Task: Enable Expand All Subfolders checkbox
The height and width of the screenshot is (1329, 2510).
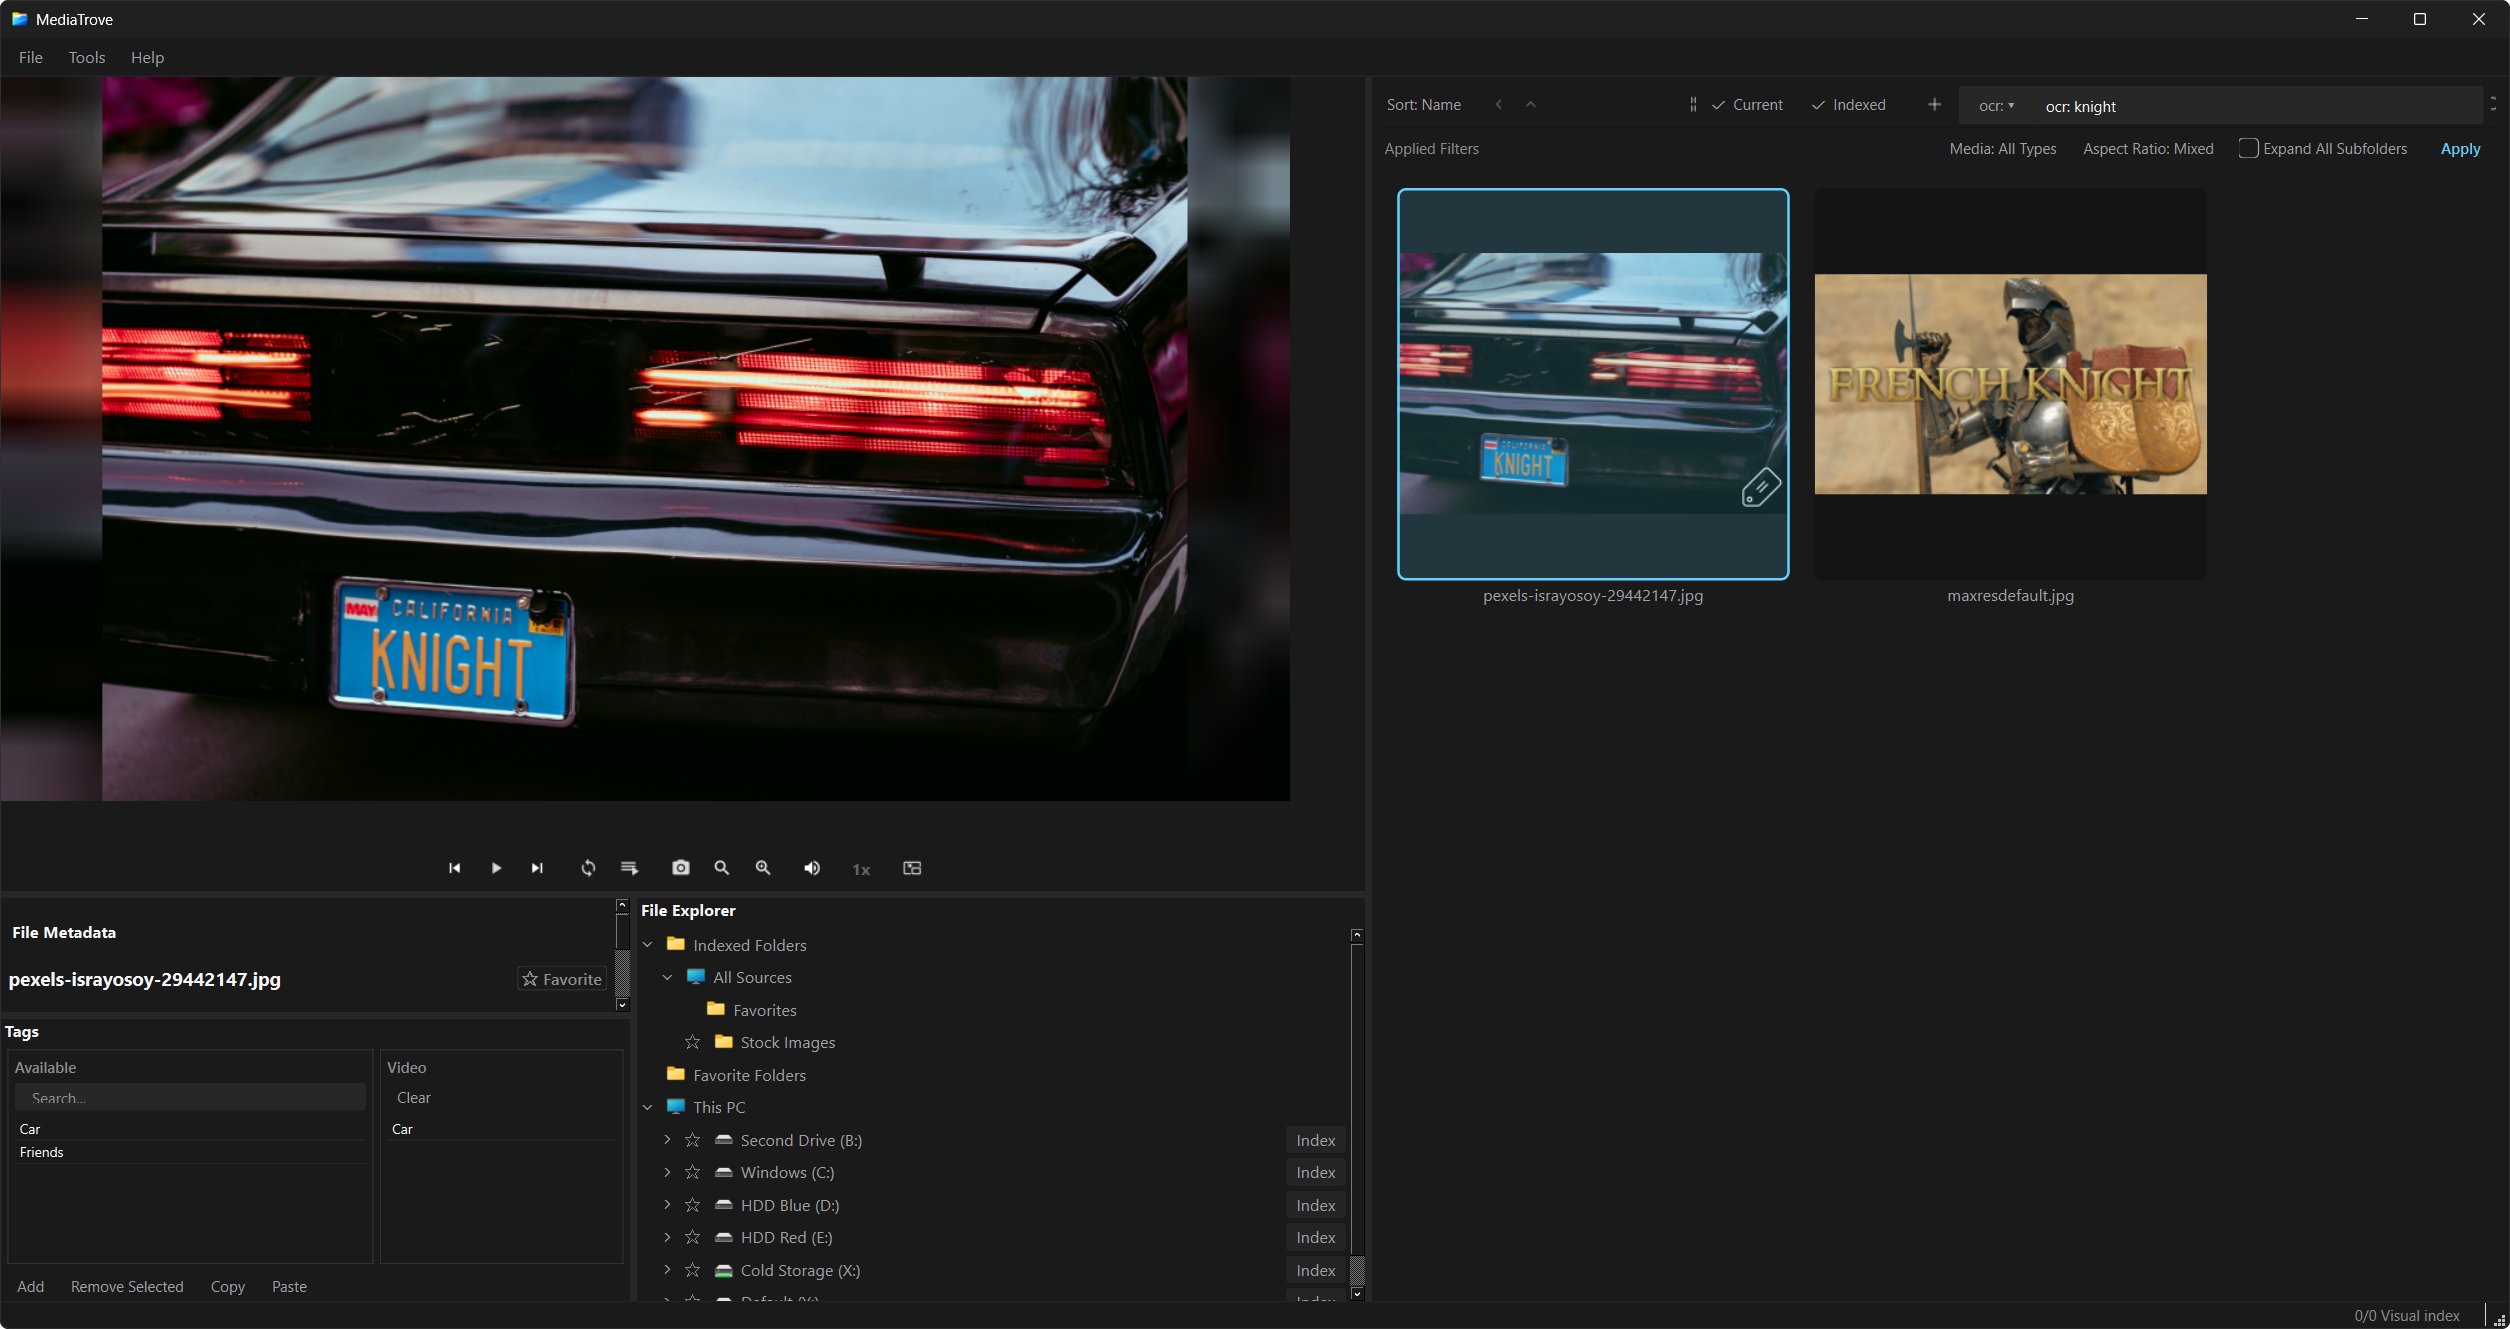Action: (2248, 148)
